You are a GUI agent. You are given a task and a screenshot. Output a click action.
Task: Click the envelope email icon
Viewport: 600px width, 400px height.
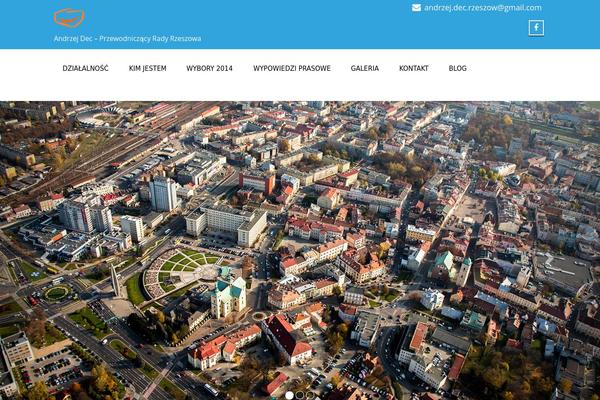[416, 7]
